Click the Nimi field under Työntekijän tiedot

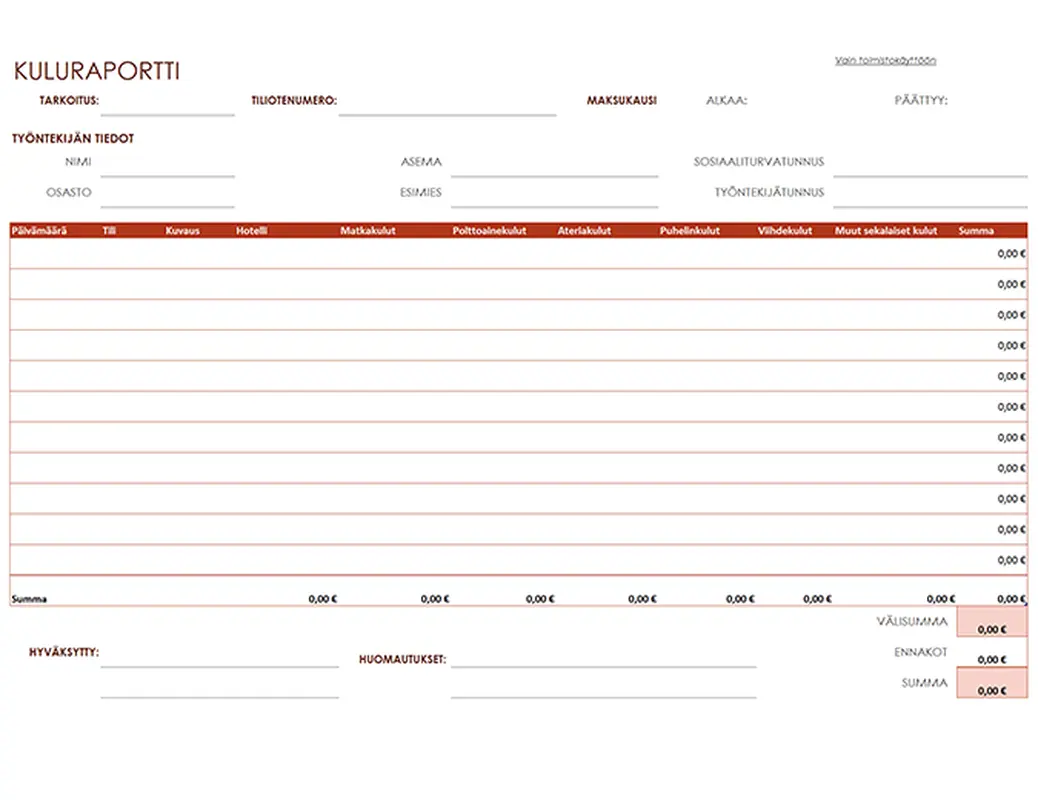(167, 164)
